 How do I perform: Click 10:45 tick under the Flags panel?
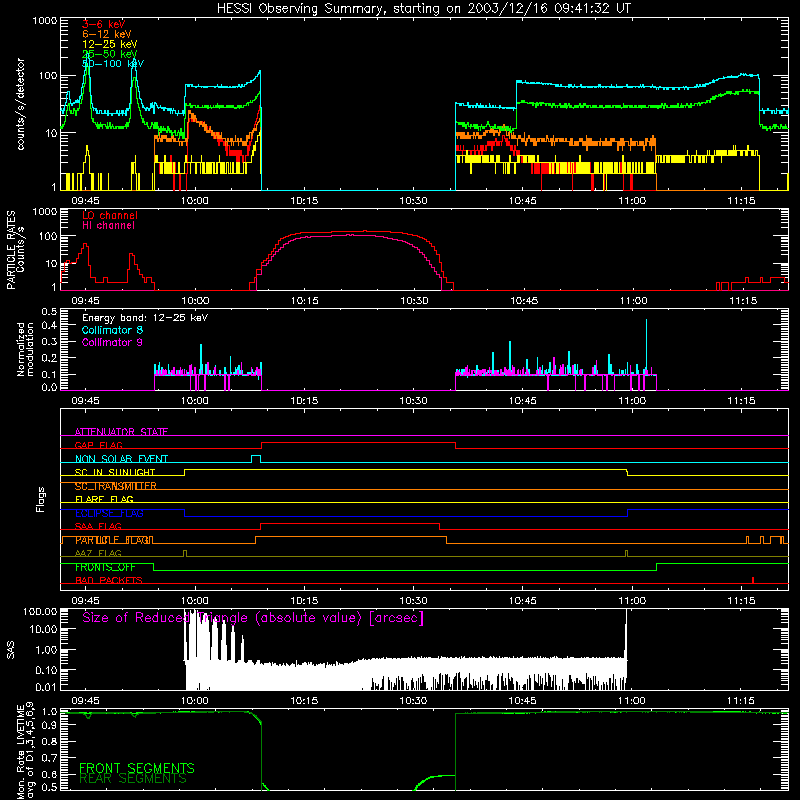(x=523, y=601)
